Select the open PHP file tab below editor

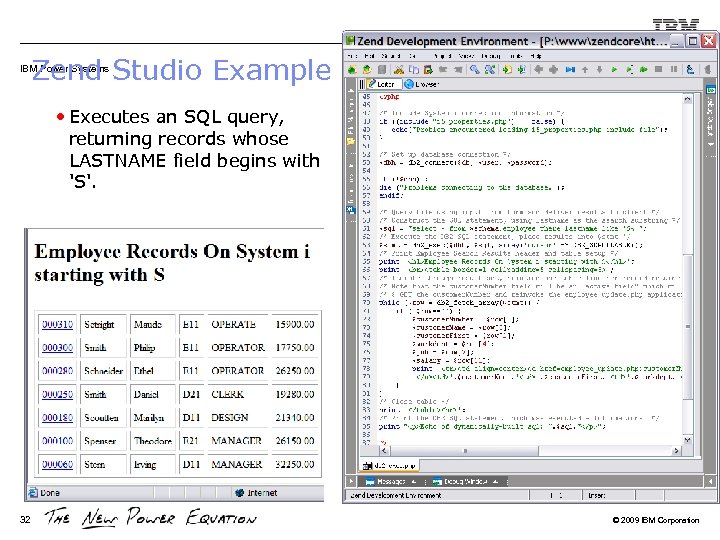pyautogui.click(x=389, y=466)
